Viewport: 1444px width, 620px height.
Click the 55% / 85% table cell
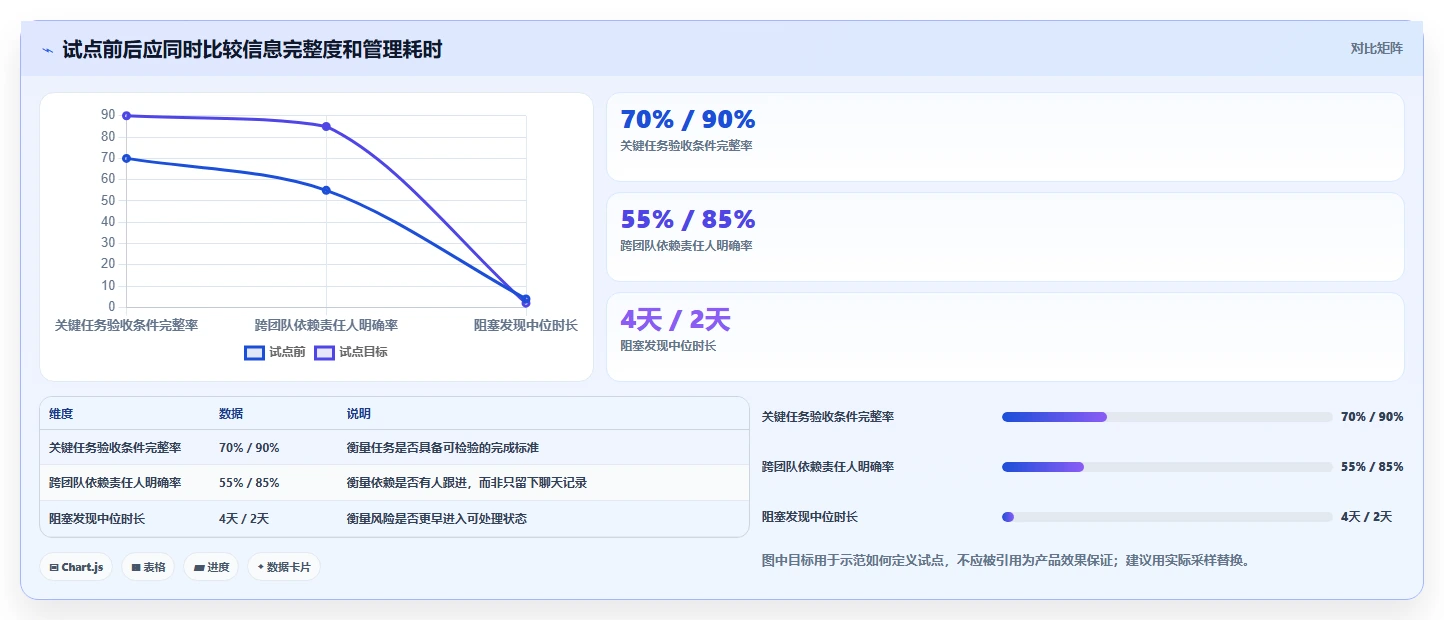tap(249, 483)
